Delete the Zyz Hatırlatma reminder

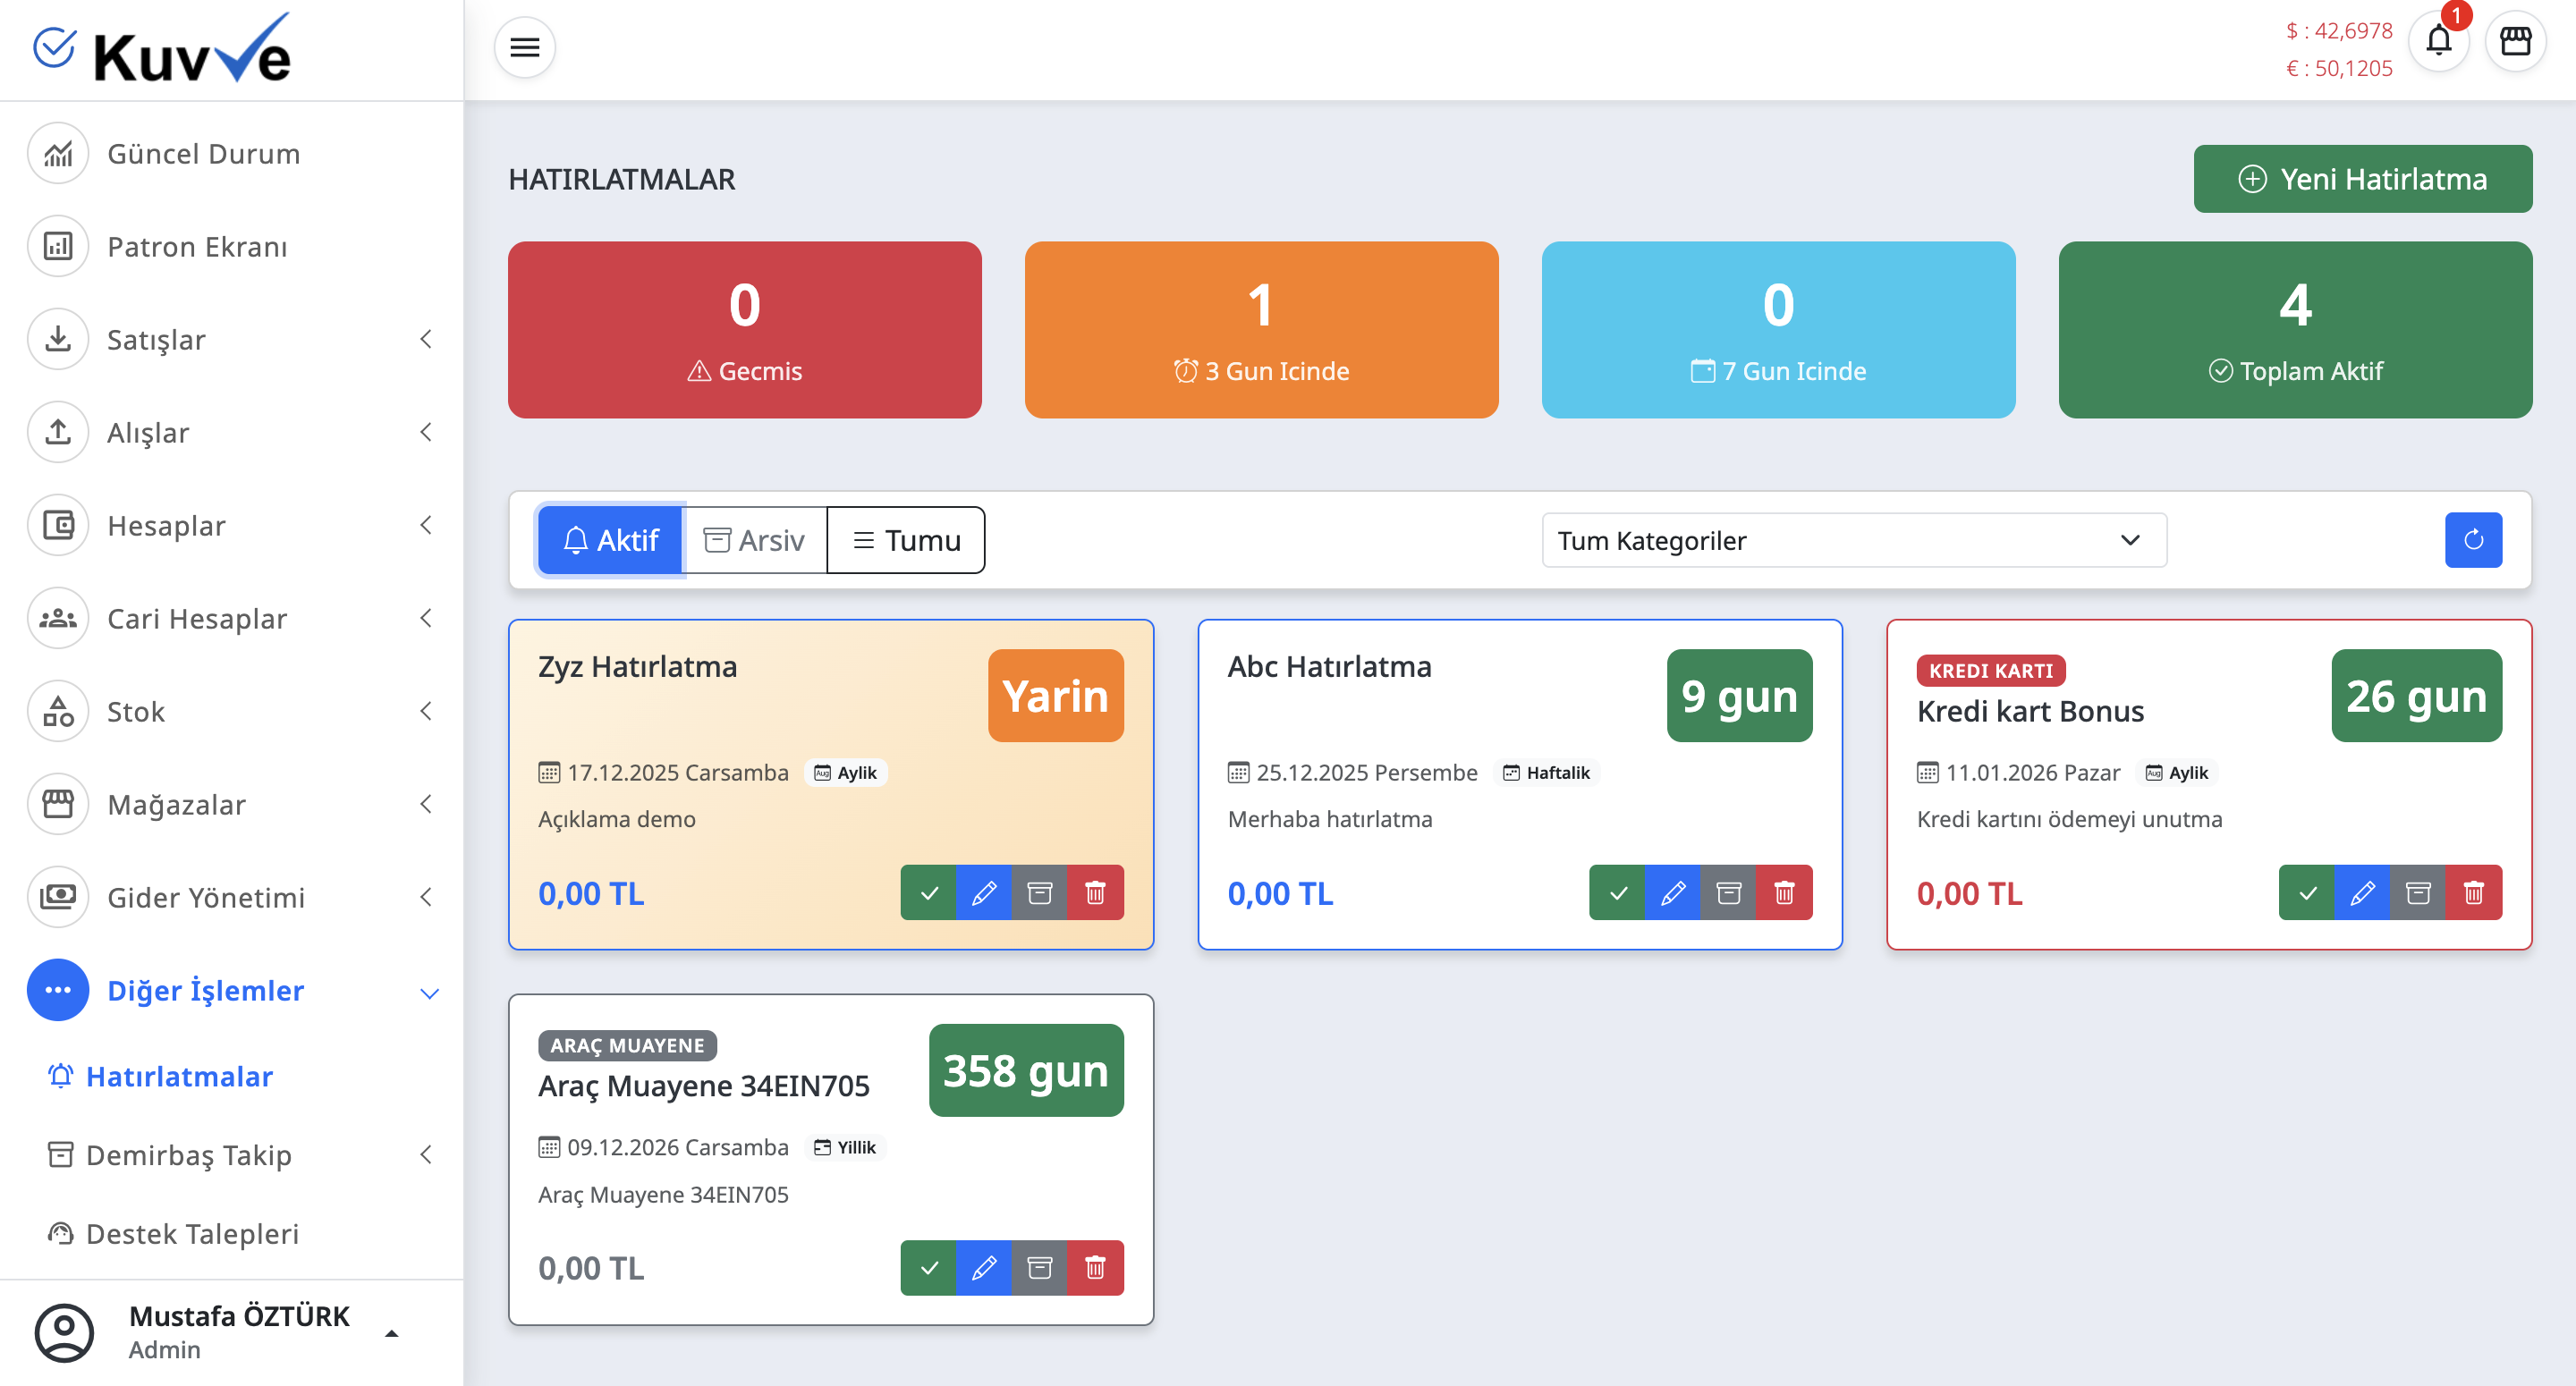1095,892
